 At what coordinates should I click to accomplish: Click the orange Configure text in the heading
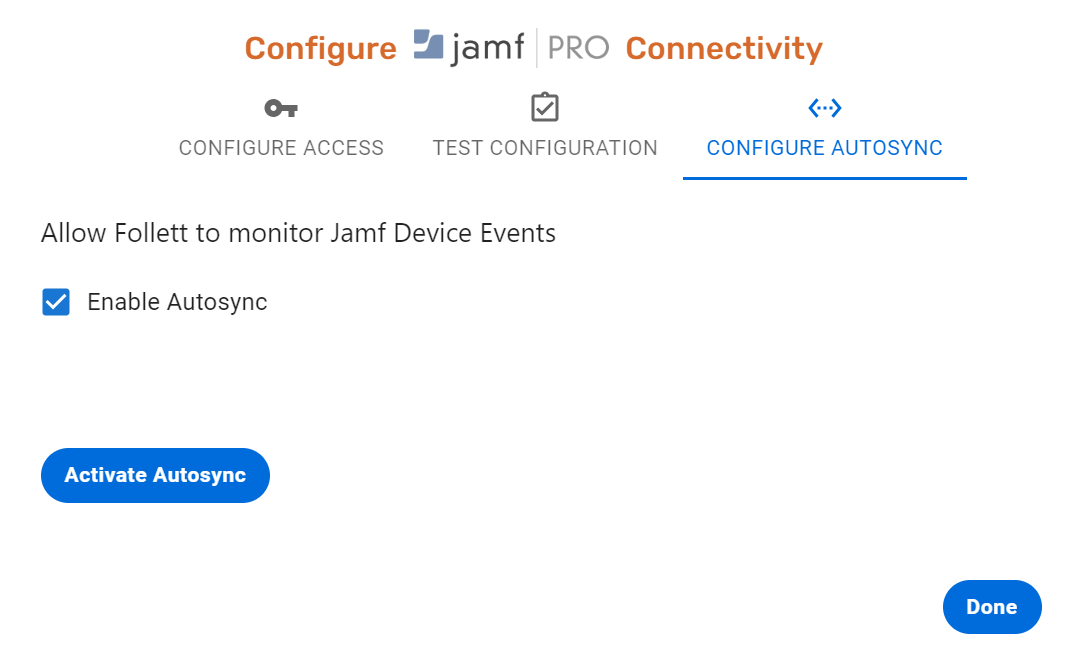coord(320,47)
